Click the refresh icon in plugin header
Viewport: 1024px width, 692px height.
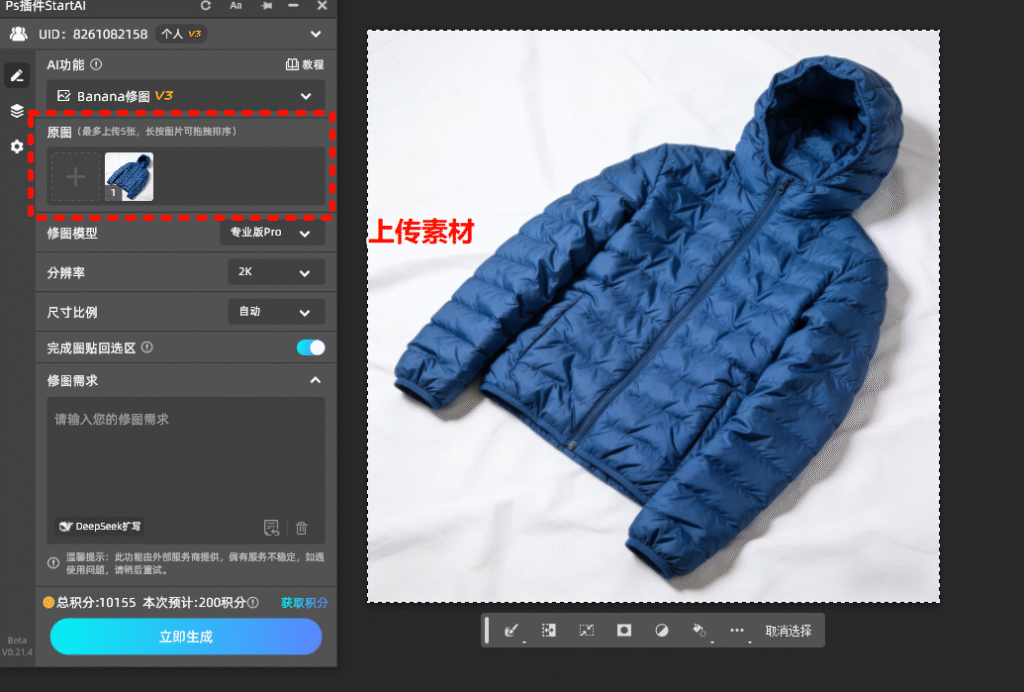(x=206, y=6)
